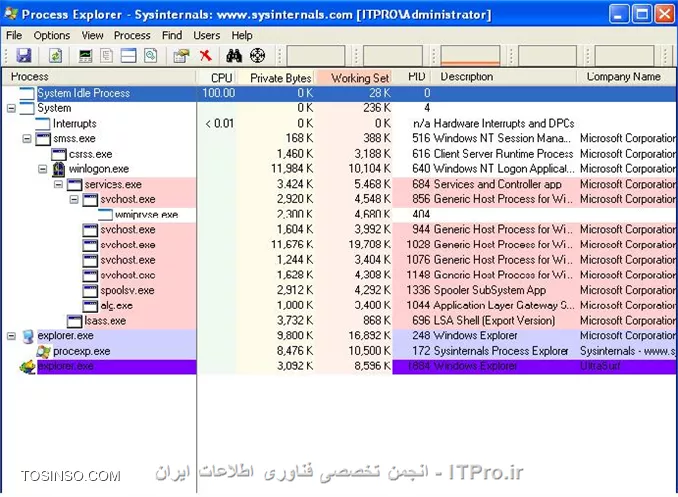Click the 'LSA Shell (Export Version)' description
The height and width of the screenshot is (497, 678).
coord(494,321)
